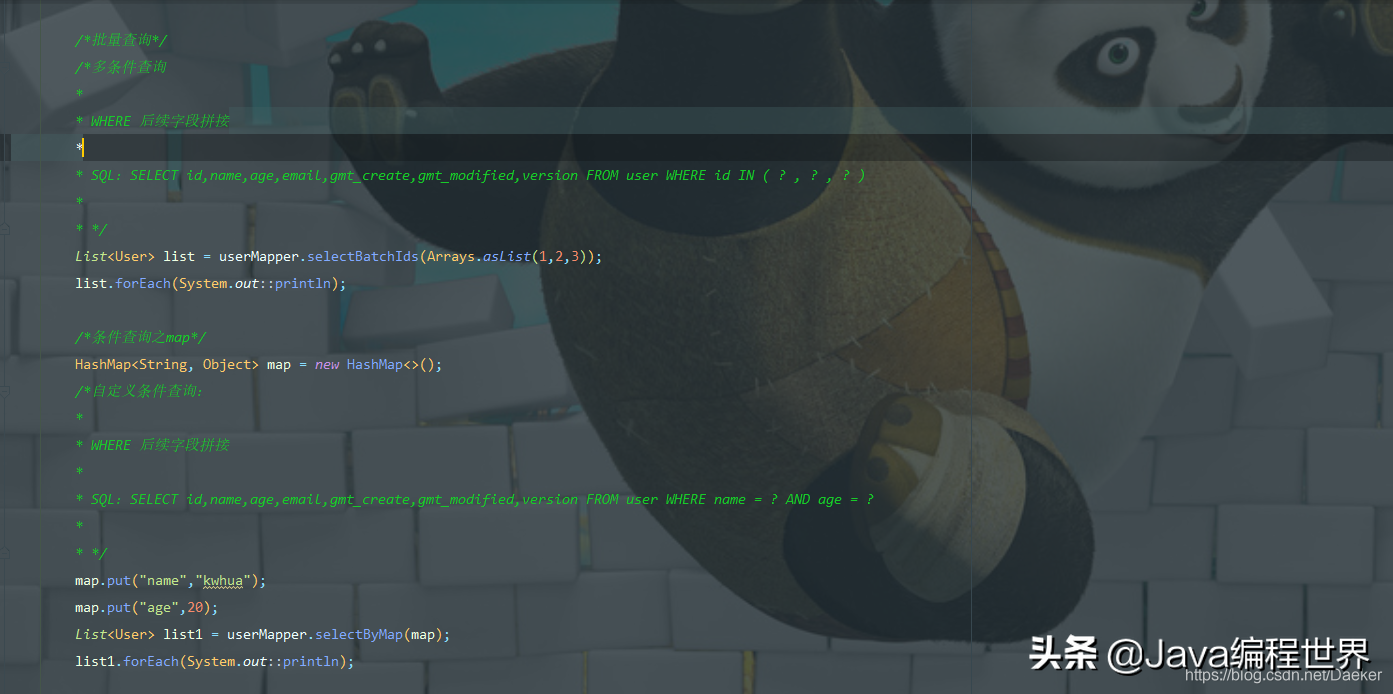
Task: Click the new keyword before HashMap<>()
Action: tap(327, 364)
